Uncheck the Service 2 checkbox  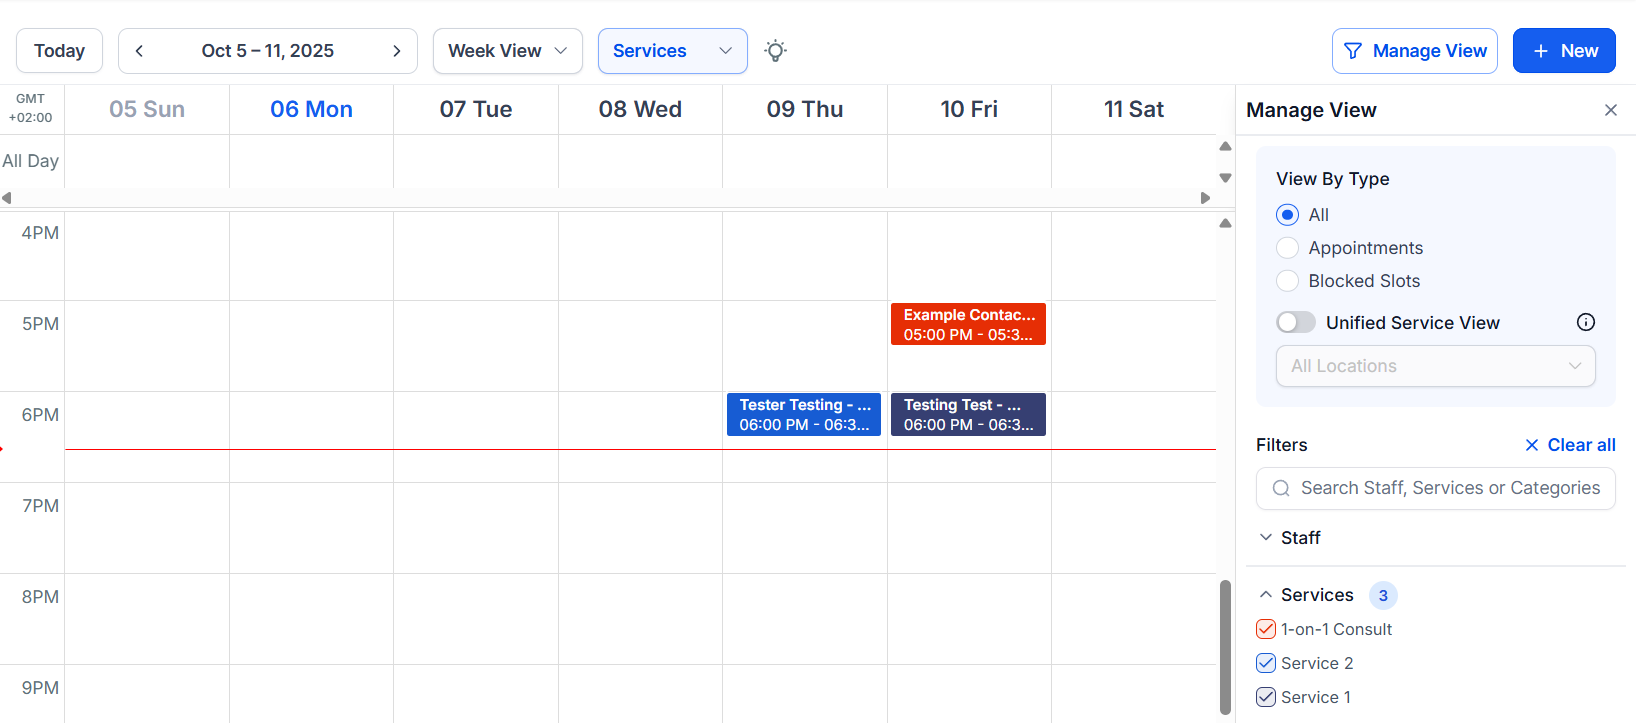click(1265, 663)
